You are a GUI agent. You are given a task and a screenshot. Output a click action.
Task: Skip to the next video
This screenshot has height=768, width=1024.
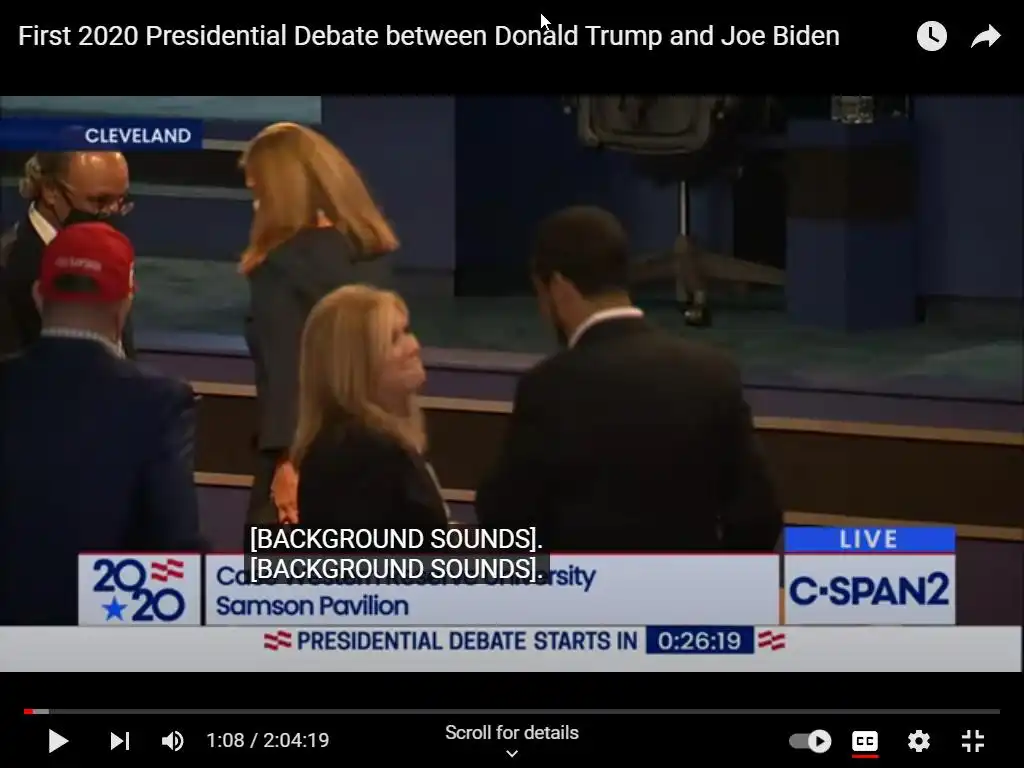pos(120,741)
